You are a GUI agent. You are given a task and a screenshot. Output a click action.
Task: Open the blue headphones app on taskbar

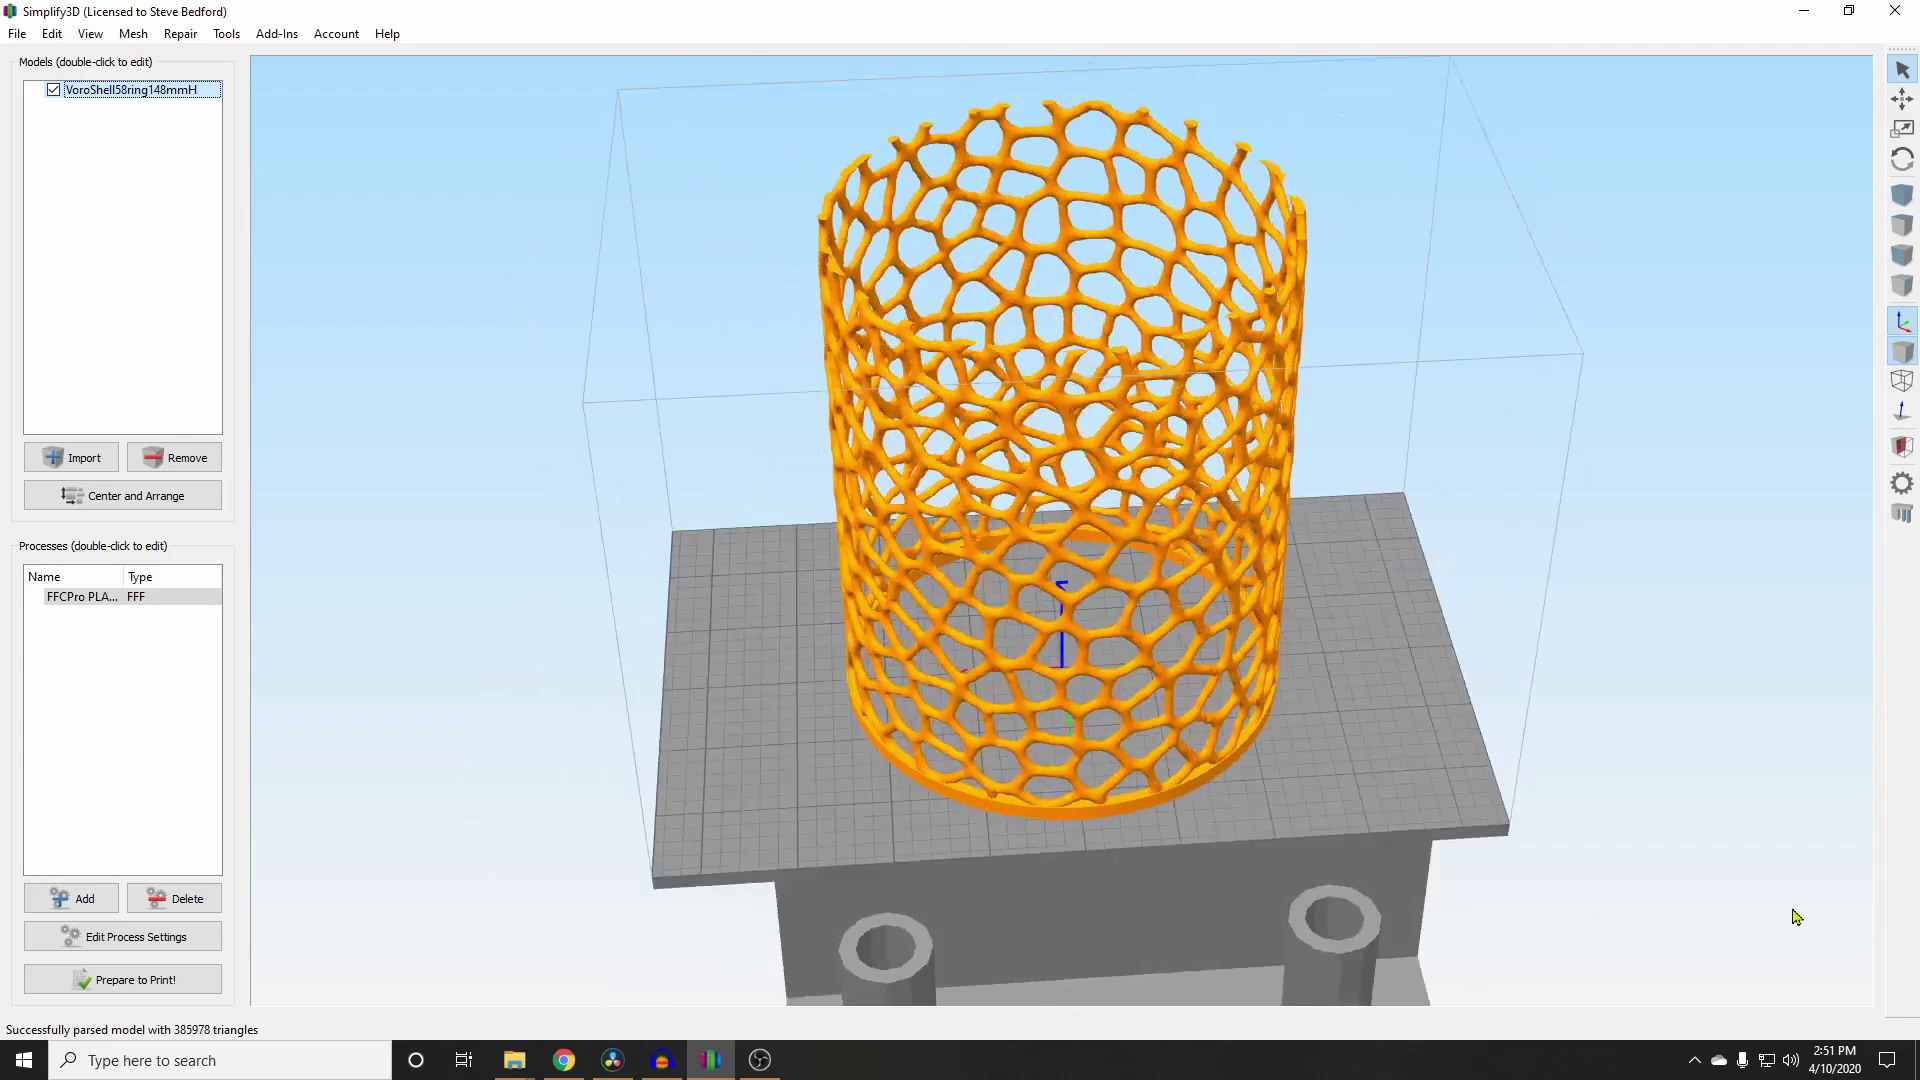[x=662, y=1060]
